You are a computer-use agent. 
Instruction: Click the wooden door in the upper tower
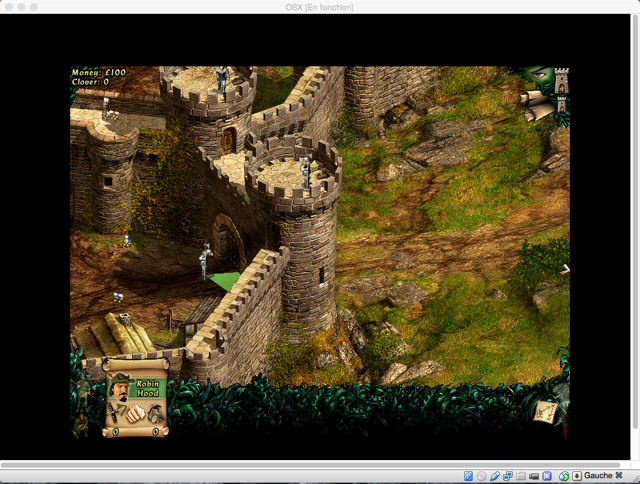228,140
